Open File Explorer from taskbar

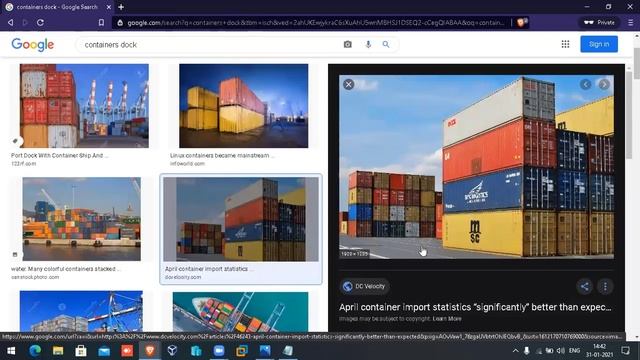(x=58, y=351)
